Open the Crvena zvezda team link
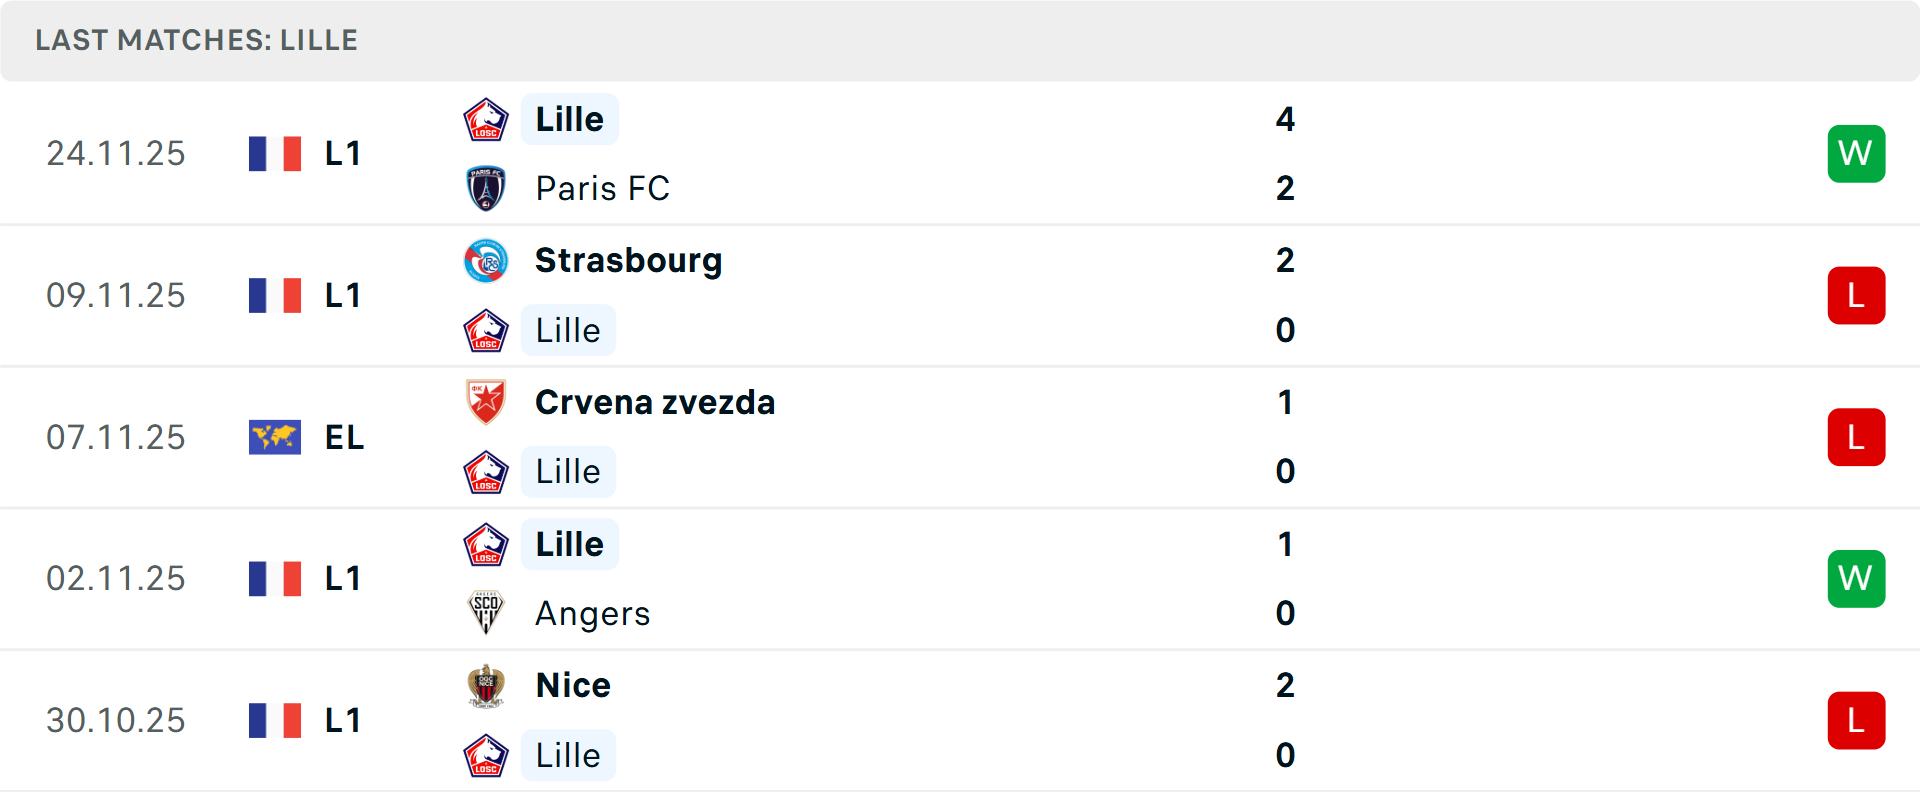Screen dimensions: 1920x792 [x=655, y=402]
